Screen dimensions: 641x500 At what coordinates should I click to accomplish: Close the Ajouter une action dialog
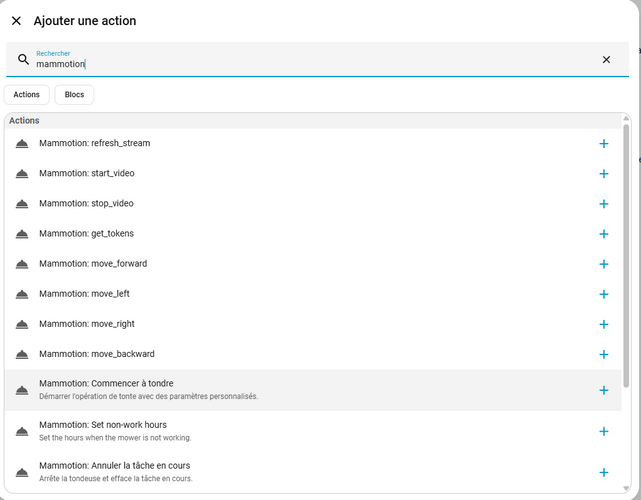(16, 21)
